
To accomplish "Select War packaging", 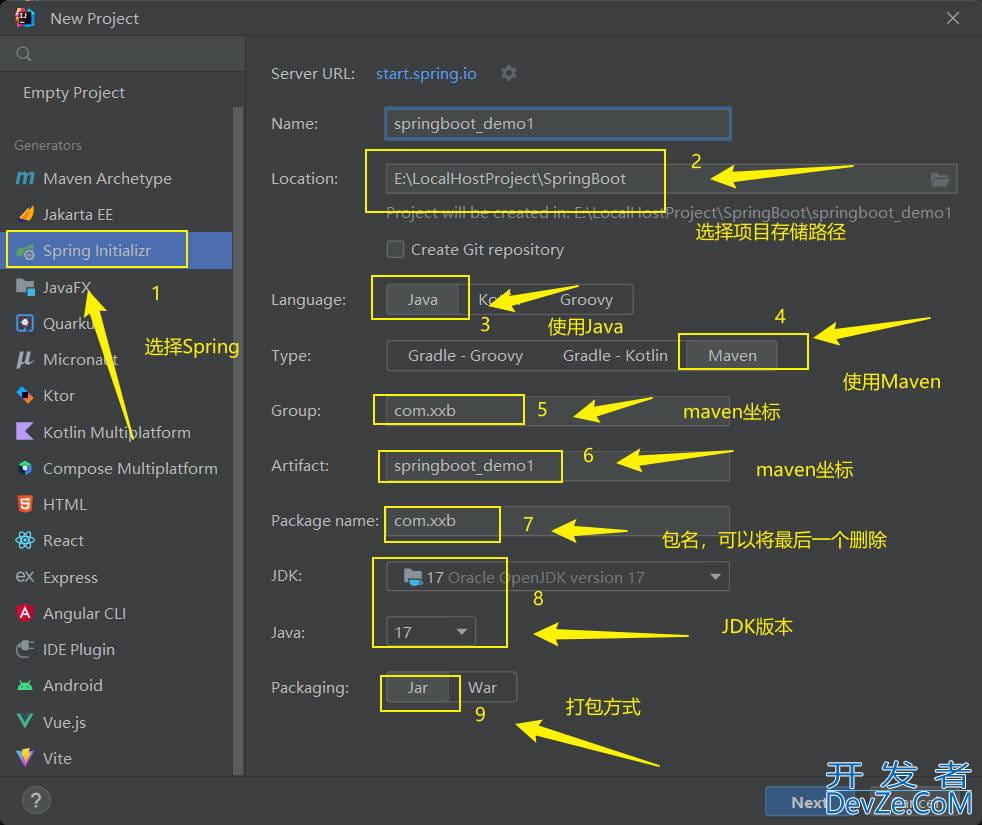I will click(x=482, y=688).
